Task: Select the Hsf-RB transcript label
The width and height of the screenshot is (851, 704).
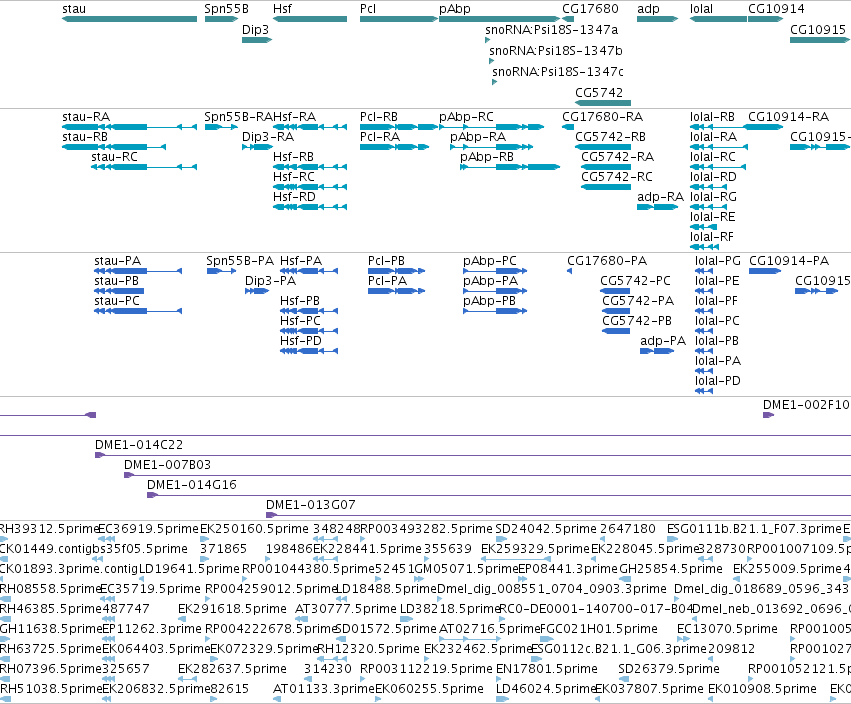Action: (x=293, y=157)
